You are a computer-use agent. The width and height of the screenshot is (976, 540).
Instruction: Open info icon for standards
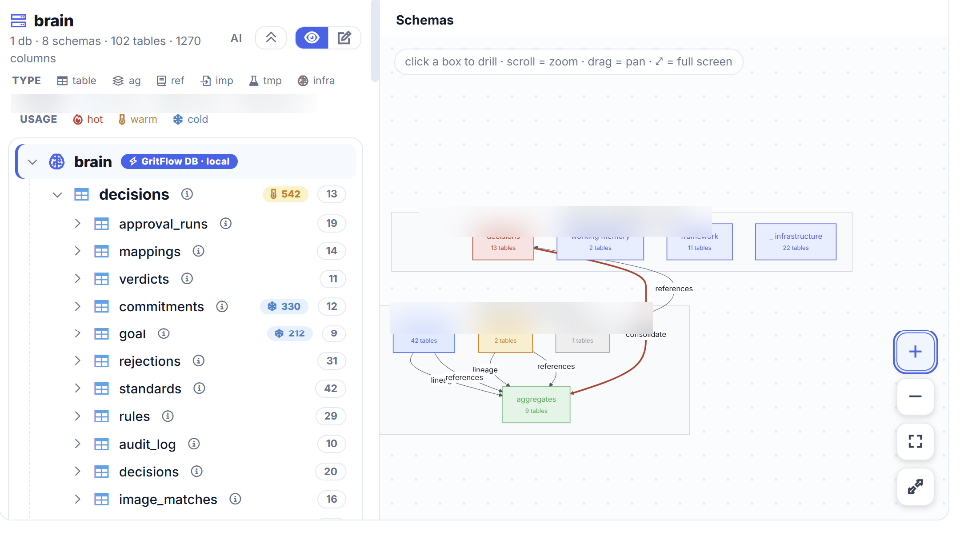199,388
